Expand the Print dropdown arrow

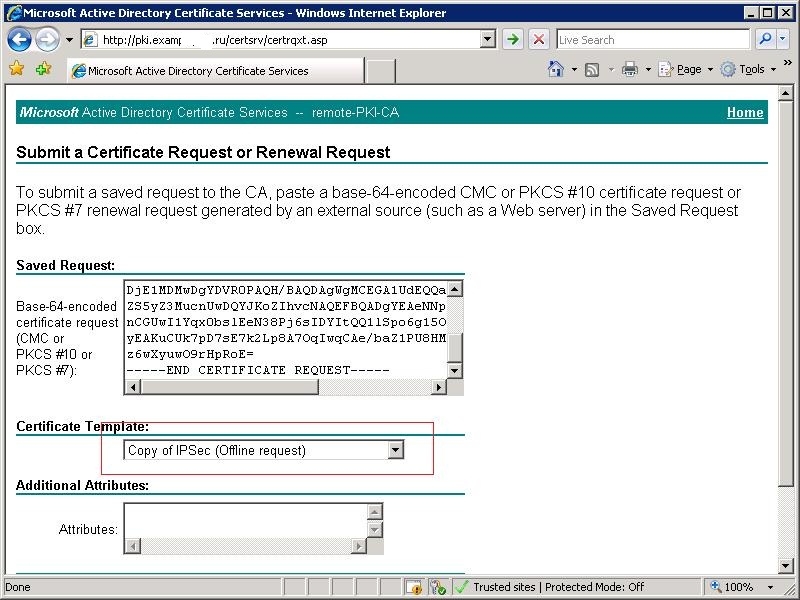(648, 69)
